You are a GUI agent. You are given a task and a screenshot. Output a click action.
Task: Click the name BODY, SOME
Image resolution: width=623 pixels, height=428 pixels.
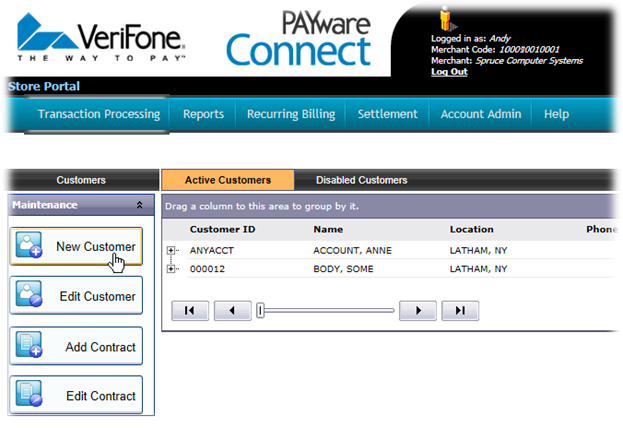click(343, 269)
